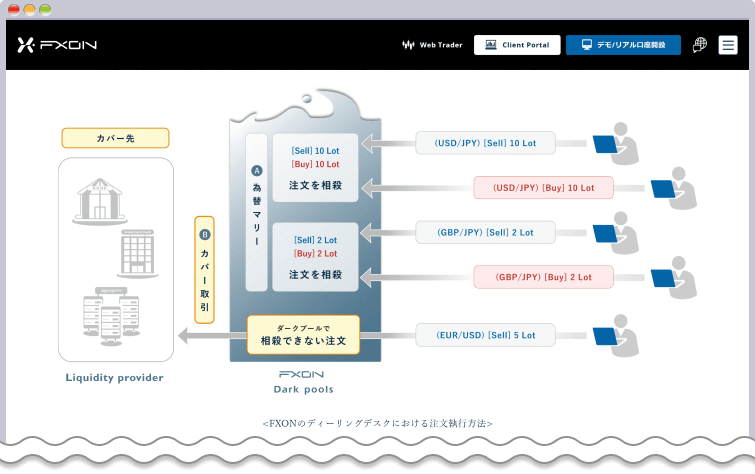Click trader icon beside GBP/JPY Sell order
The width and height of the screenshot is (755, 474).
point(616,233)
